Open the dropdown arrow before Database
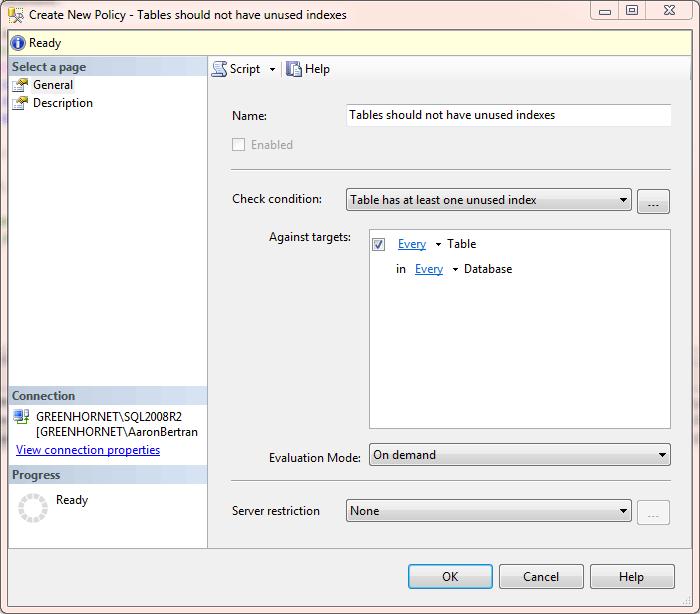Viewport: 700px width, 614px height. click(455, 269)
